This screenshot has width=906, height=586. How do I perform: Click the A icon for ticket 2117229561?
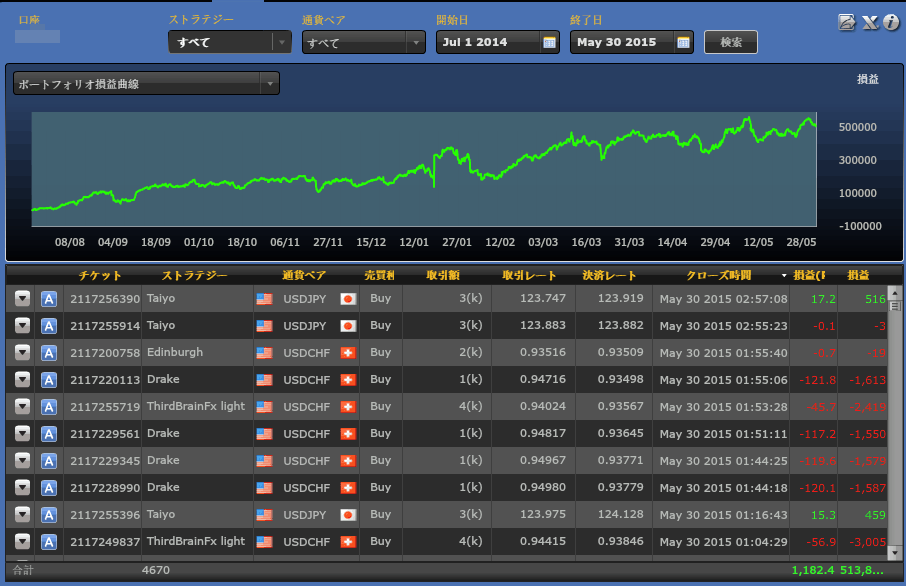point(49,433)
